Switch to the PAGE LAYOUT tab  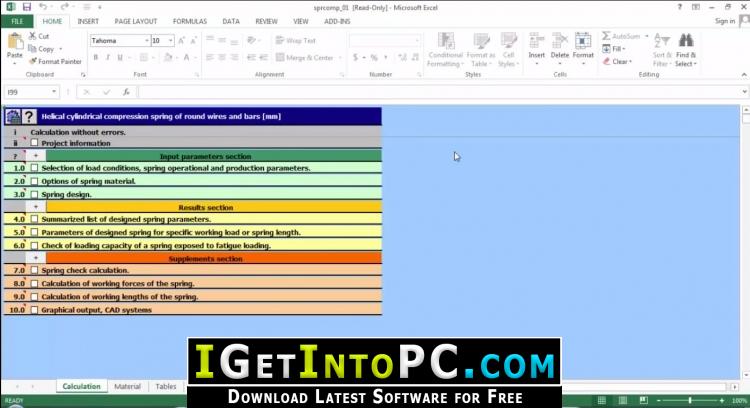(136, 22)
